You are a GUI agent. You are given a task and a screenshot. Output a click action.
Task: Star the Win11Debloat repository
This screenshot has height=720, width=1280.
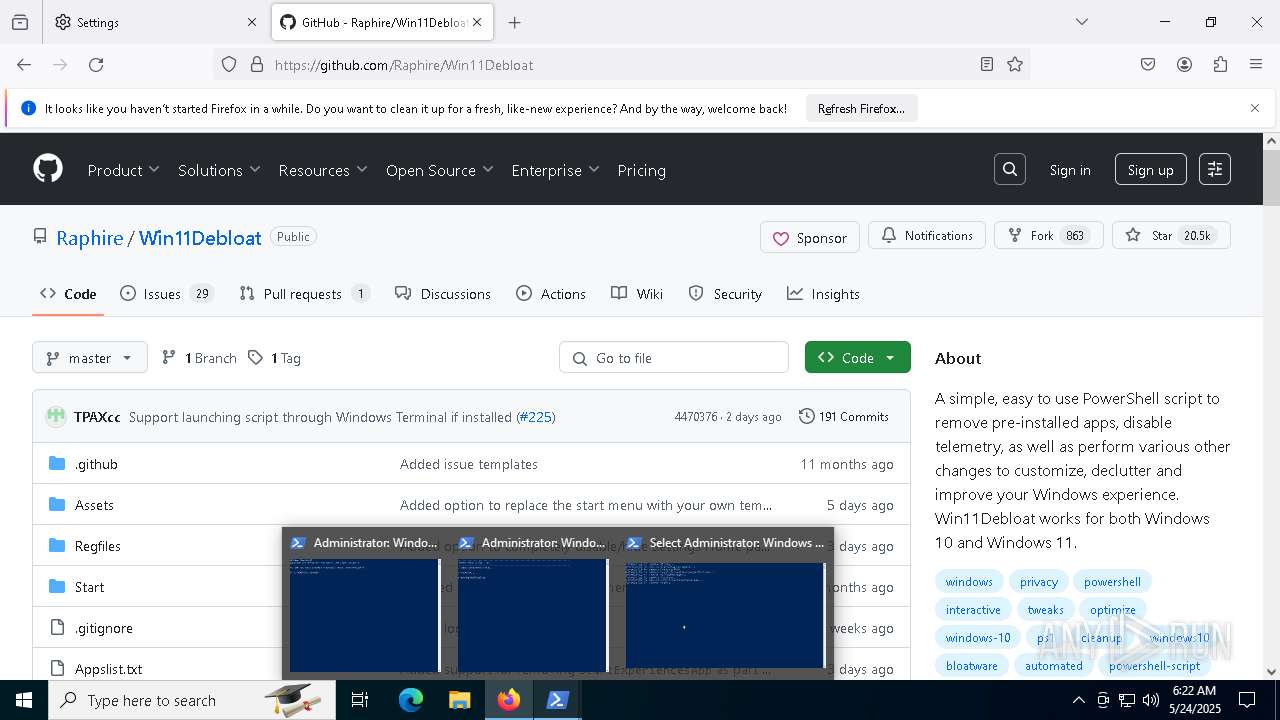1171,235
